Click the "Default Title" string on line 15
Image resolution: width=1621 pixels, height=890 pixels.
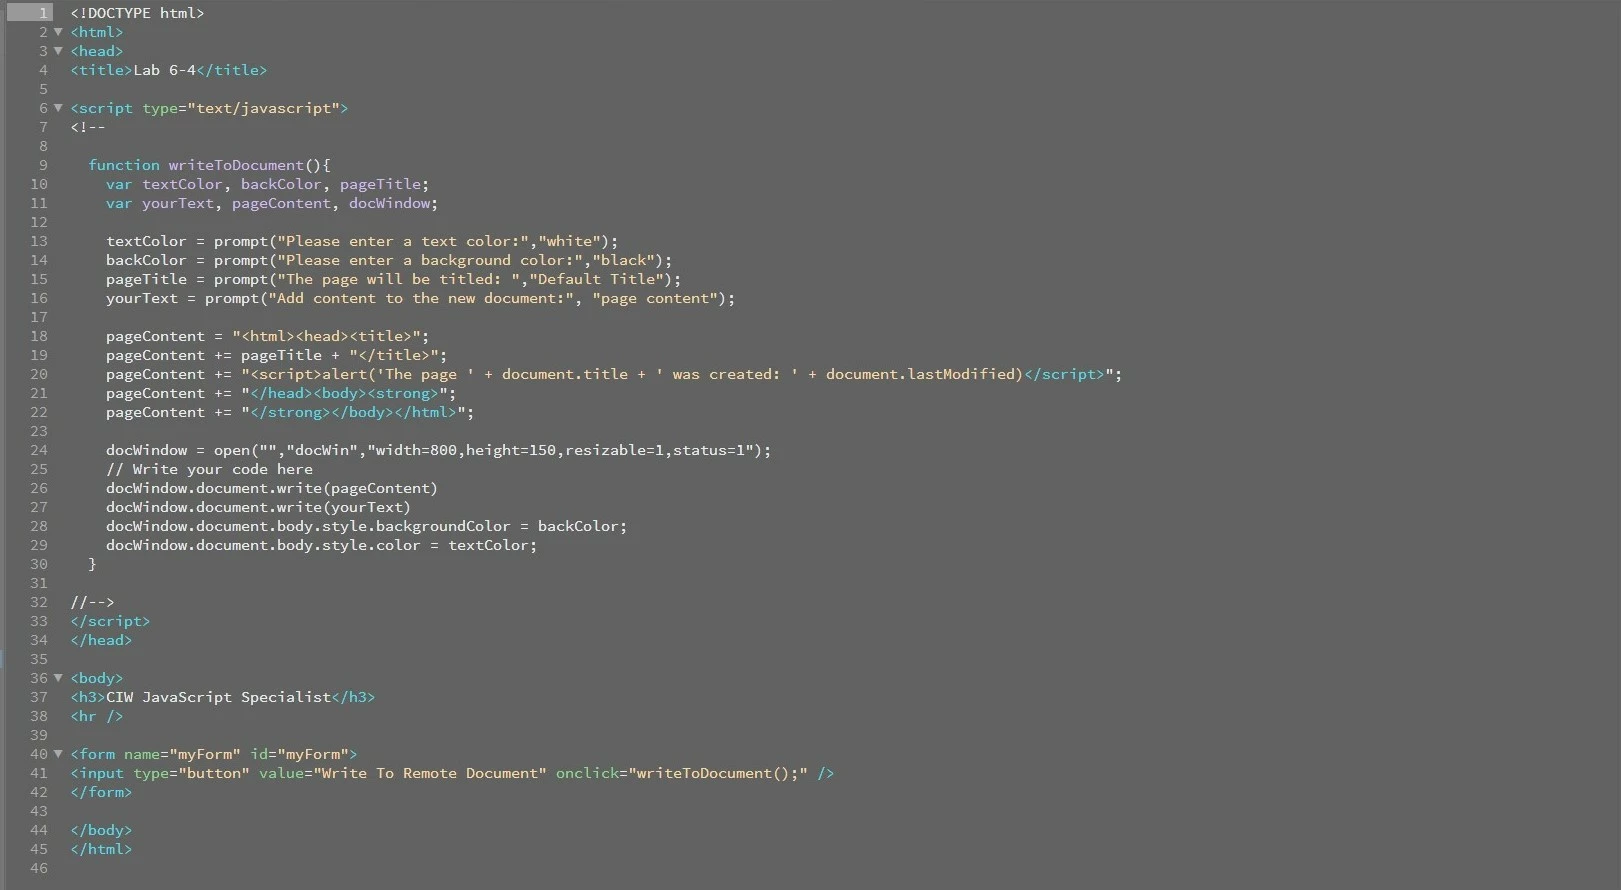coord(596,279)
